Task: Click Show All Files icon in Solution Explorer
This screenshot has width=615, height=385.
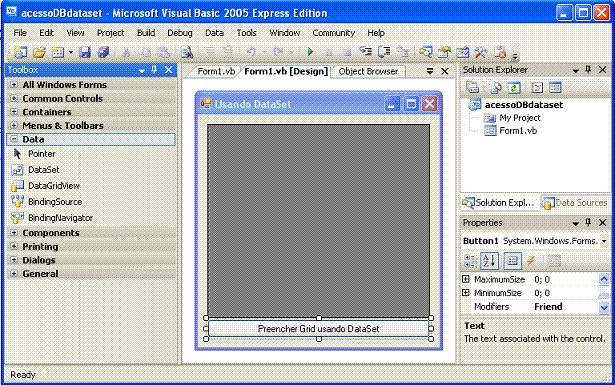Action: (495, 87)
